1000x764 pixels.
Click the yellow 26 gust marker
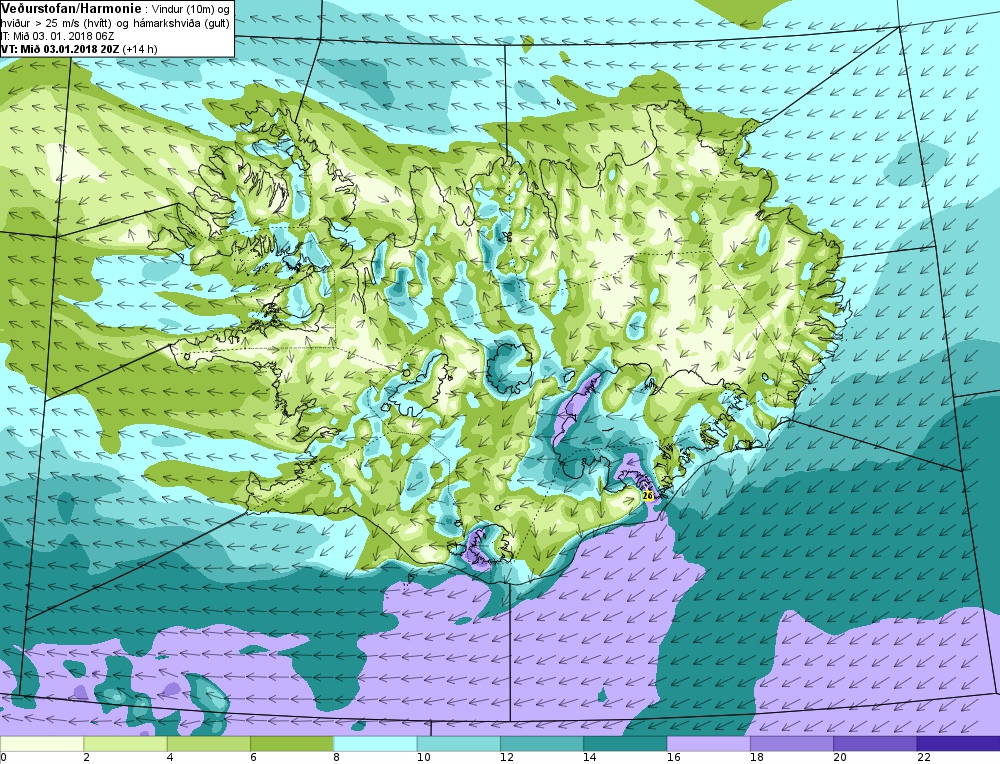pyautogui.click(x=647, y=496)
